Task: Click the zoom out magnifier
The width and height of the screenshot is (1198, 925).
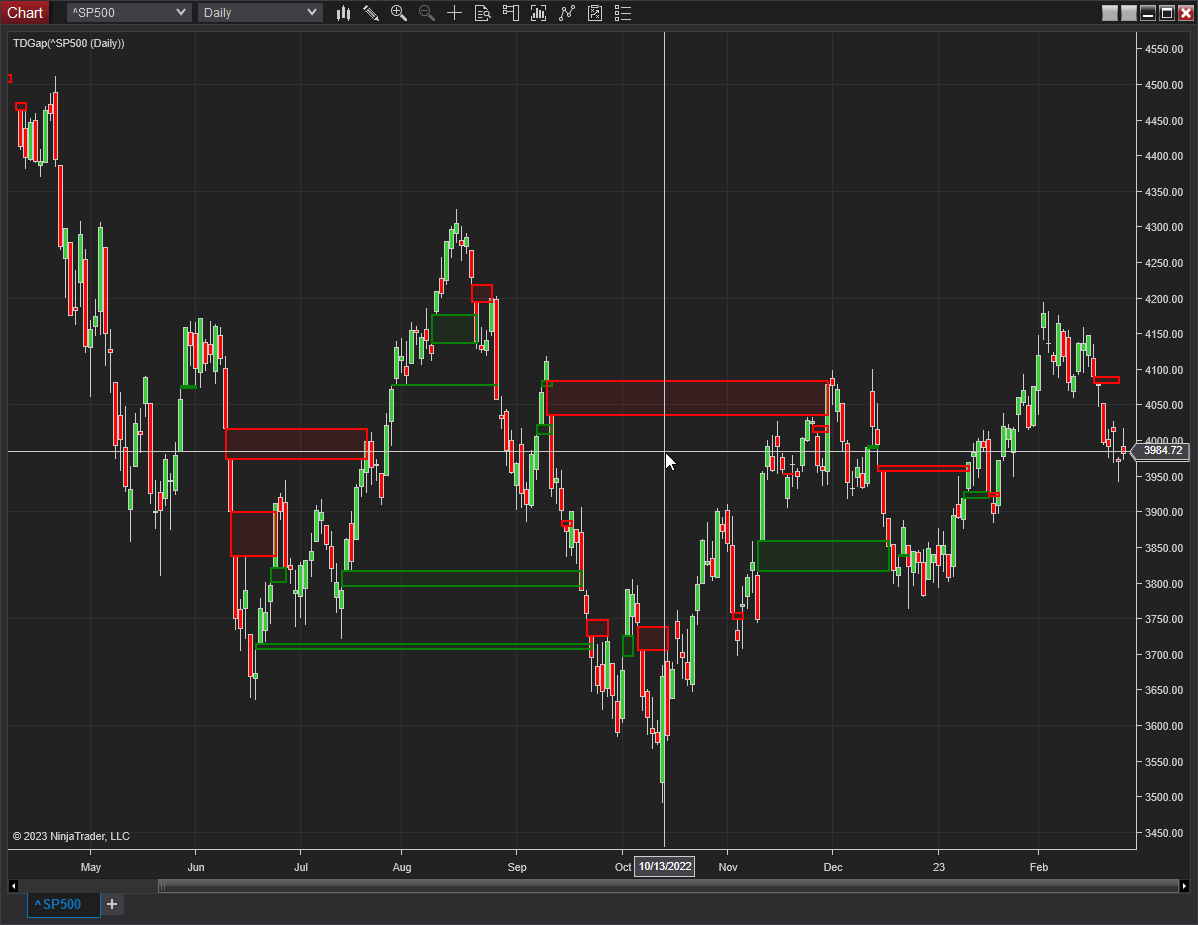Action: [x=426, y=13]
